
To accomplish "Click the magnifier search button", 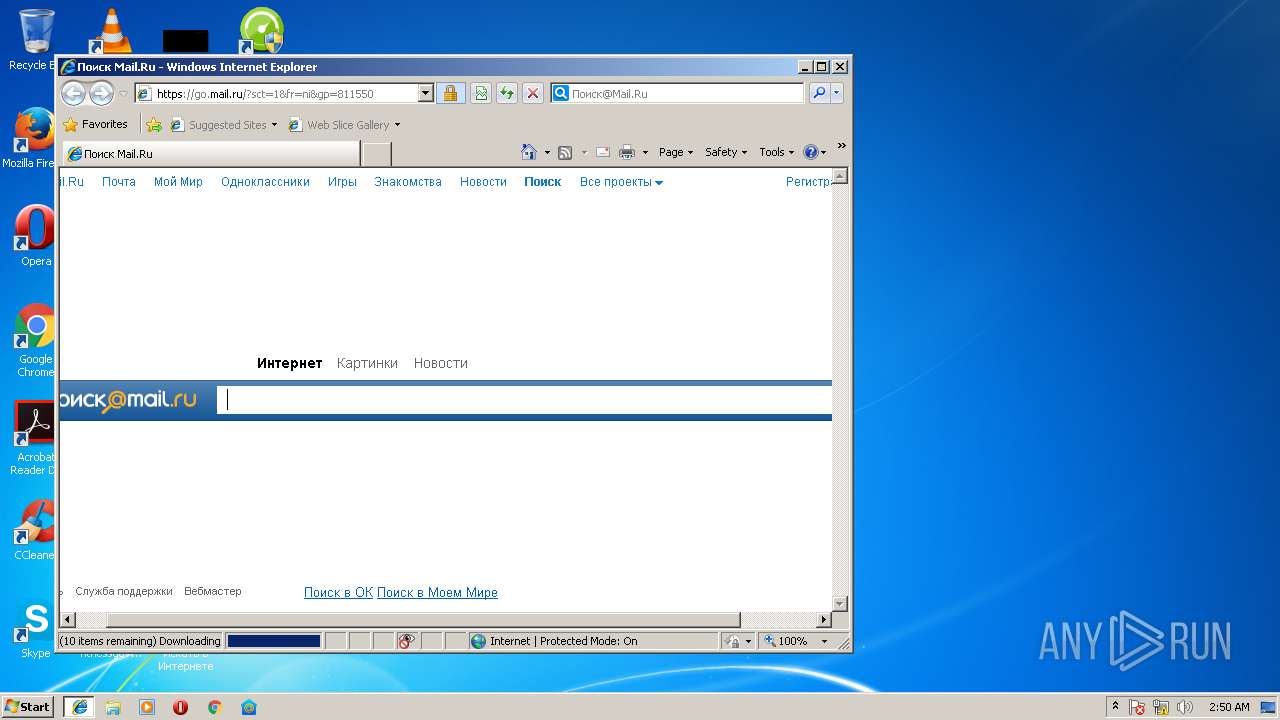I will tap(819, 94).
